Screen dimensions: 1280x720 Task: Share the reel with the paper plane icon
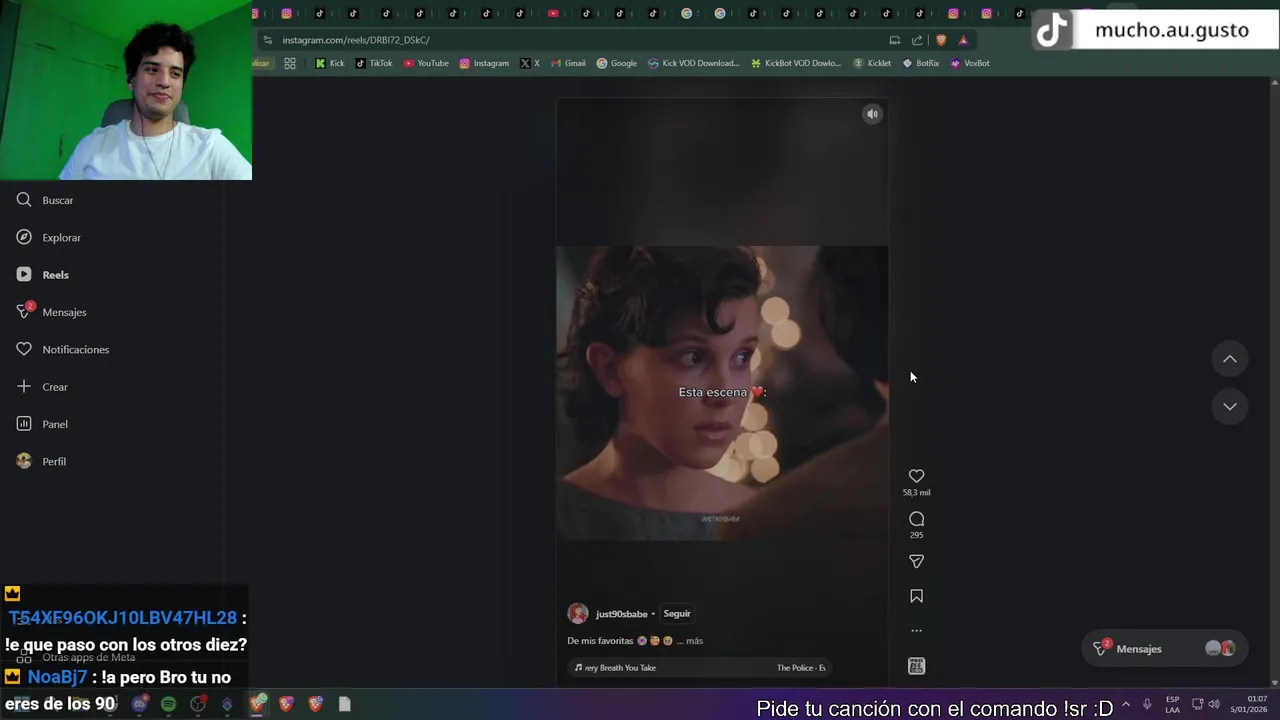pos(916,561)
